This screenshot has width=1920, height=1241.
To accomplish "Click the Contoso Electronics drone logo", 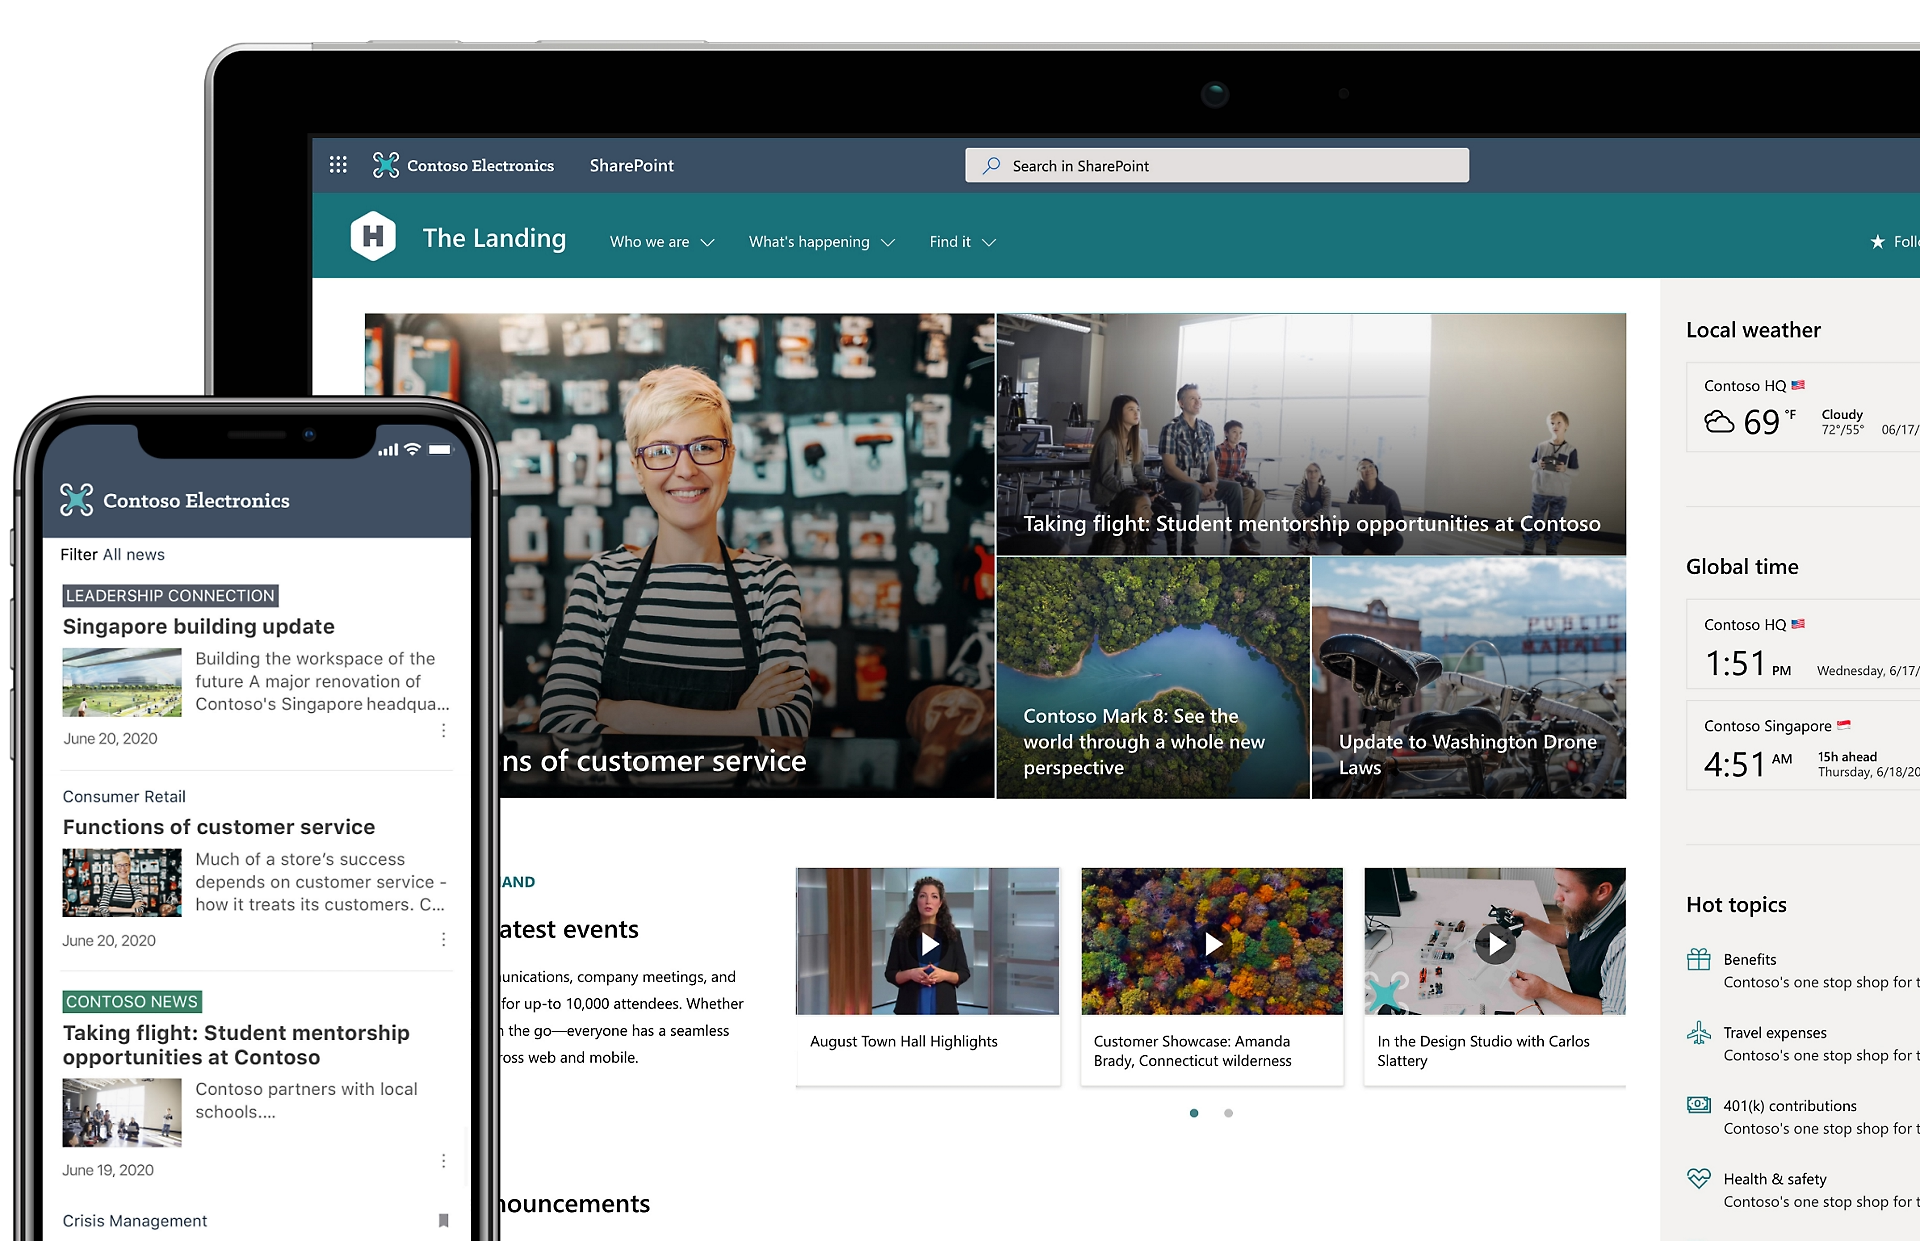I will pos(384,165).
